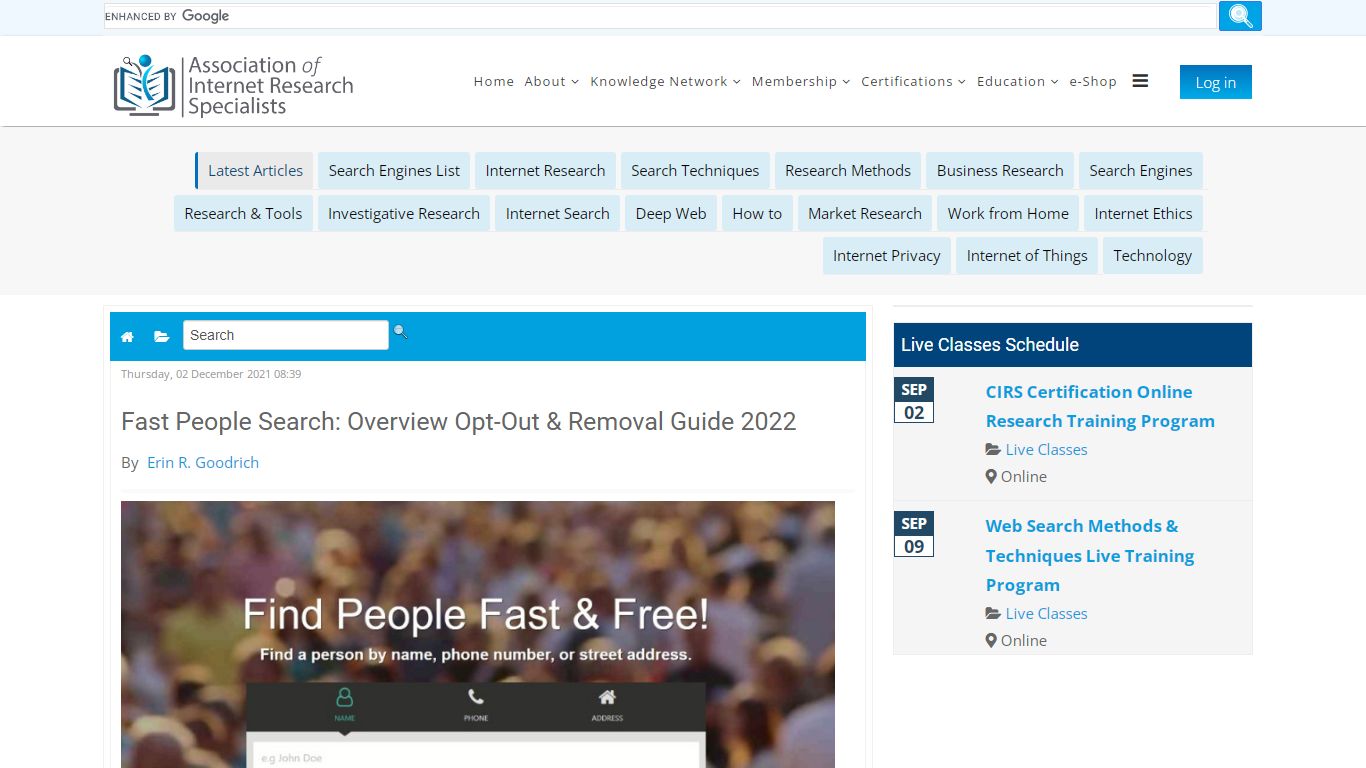Open the Technology category
The width and height of the screenshot is (1366, 768).
coord(1152,256)
